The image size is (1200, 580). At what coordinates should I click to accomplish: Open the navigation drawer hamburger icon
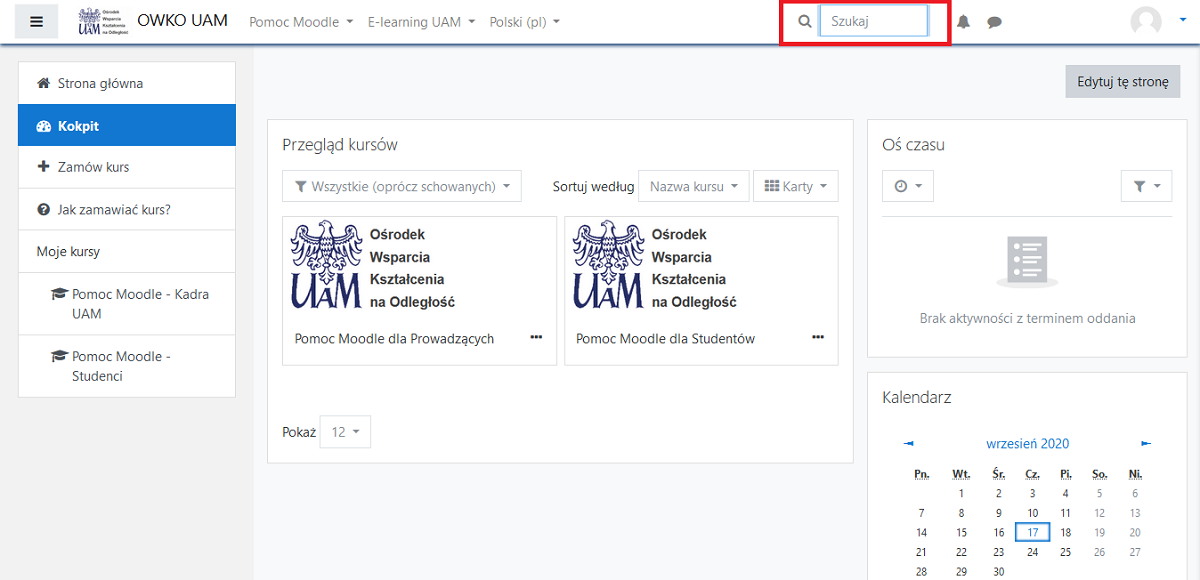36,21
